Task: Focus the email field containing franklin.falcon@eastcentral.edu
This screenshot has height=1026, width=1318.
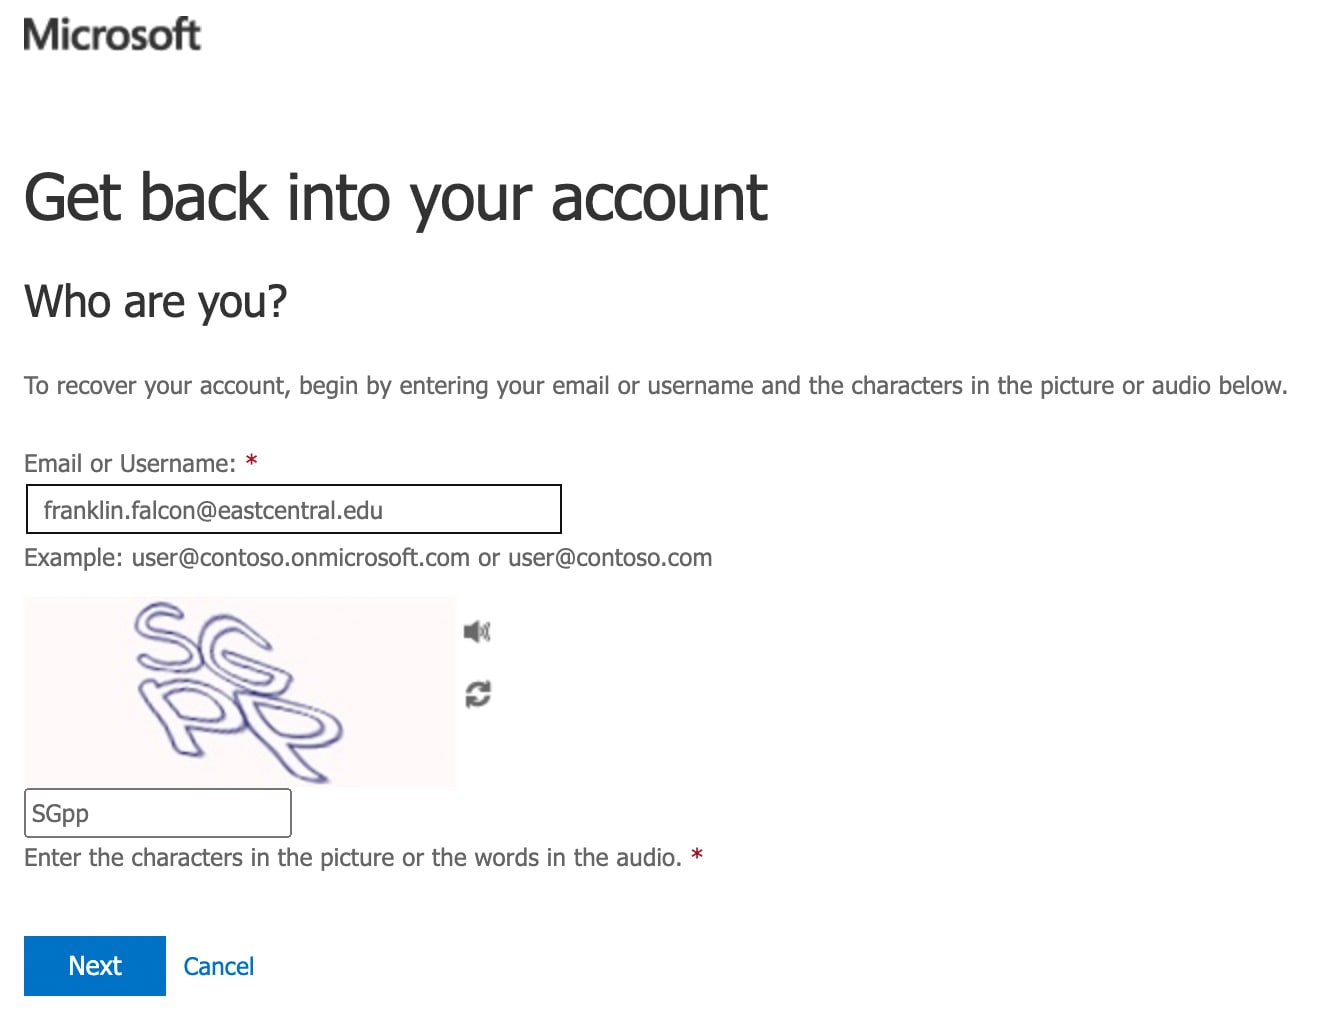Action: click(x=293, y=509)
